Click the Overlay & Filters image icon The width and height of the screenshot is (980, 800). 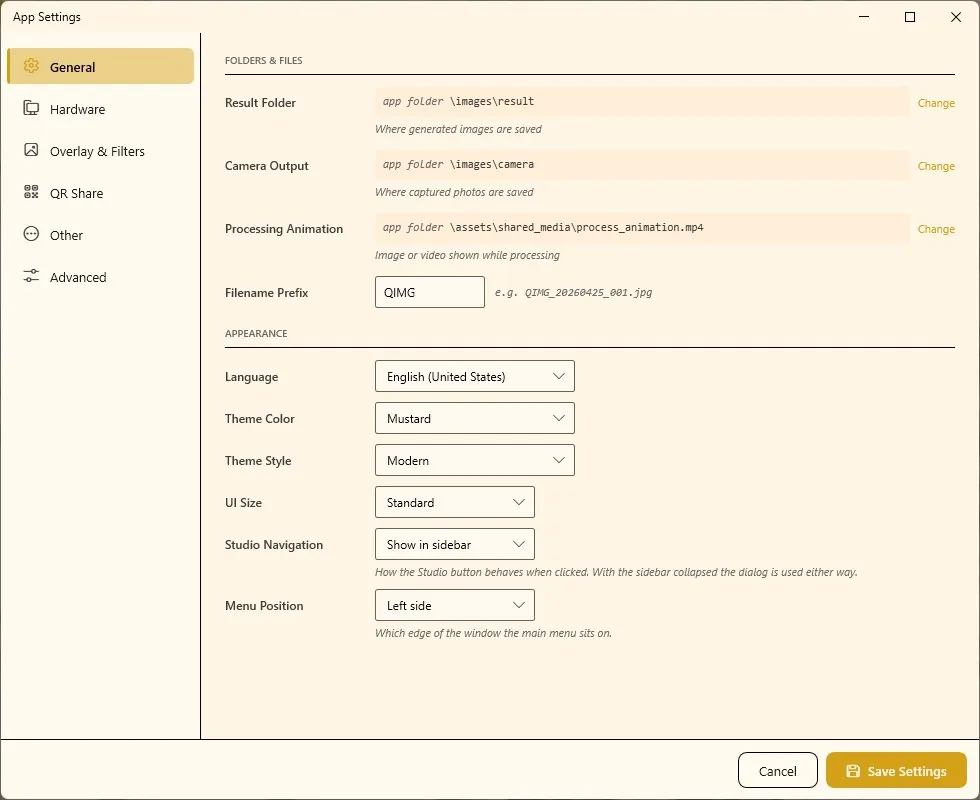(x=31, y=150)
